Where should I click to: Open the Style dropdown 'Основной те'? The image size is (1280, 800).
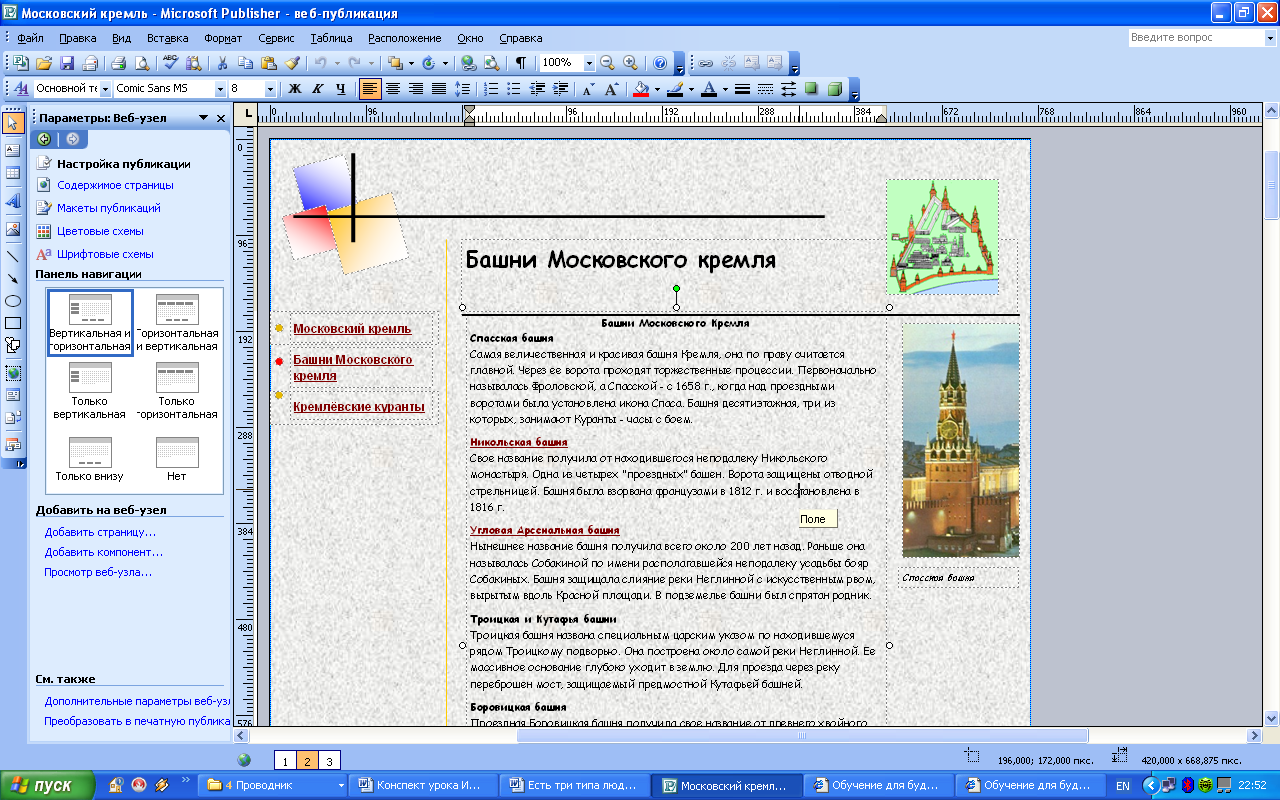point(105,89)
